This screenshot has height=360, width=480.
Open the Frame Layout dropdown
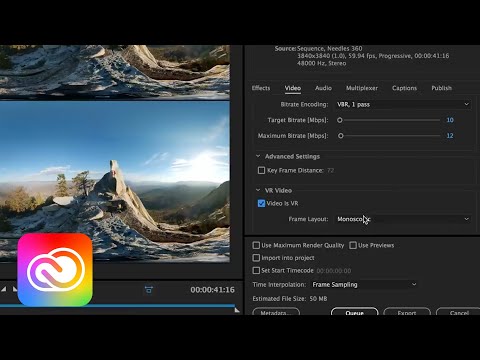(403, 219)
